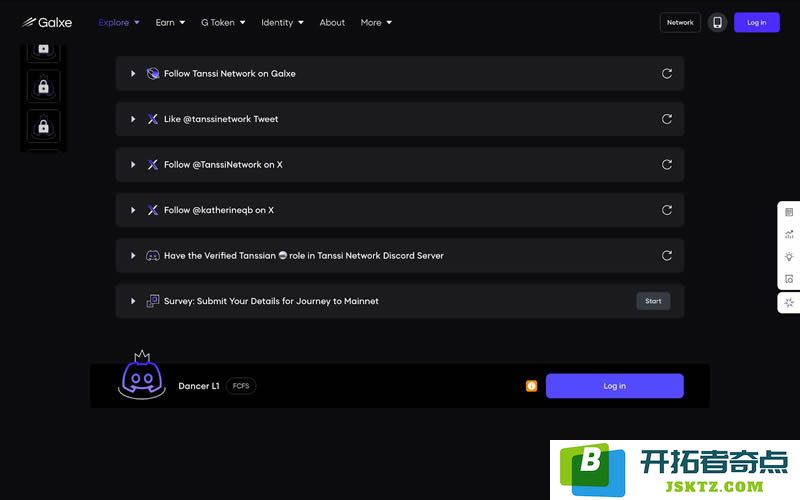The height and width of the screenshot is (500, 800).
Task: Expand the Like @tanssinetwork Tweet task
Action: coord(133,119)
